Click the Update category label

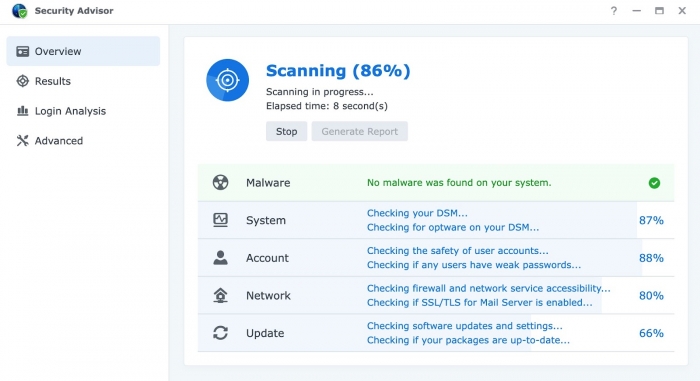[265, 333]
